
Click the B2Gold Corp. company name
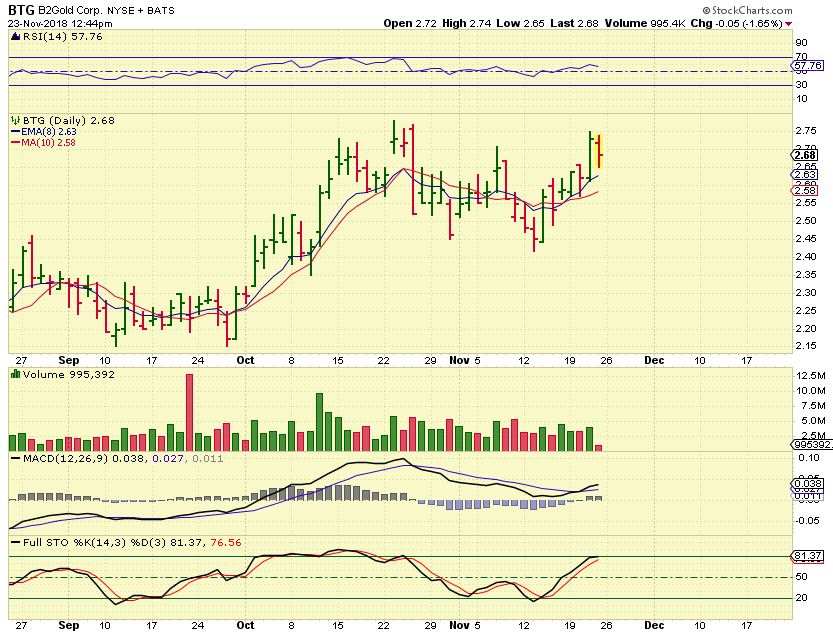click(71, 11)
